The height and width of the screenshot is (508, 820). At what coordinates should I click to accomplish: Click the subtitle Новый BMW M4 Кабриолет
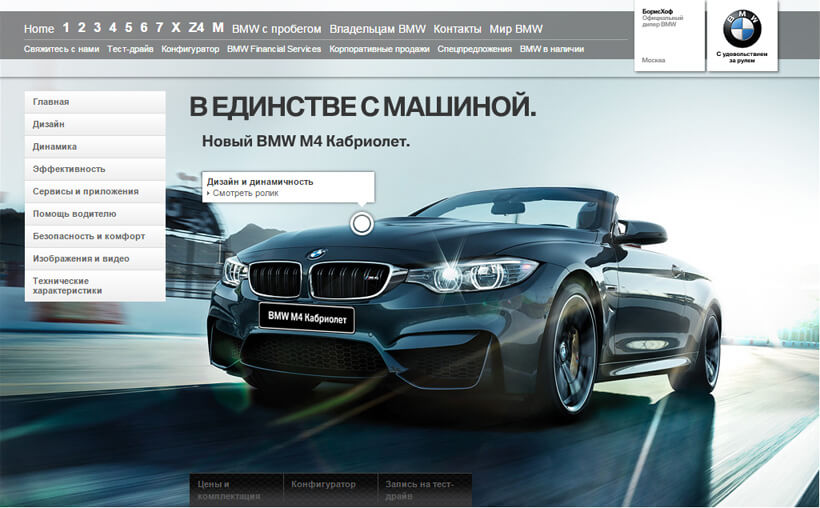click(306, 142)
